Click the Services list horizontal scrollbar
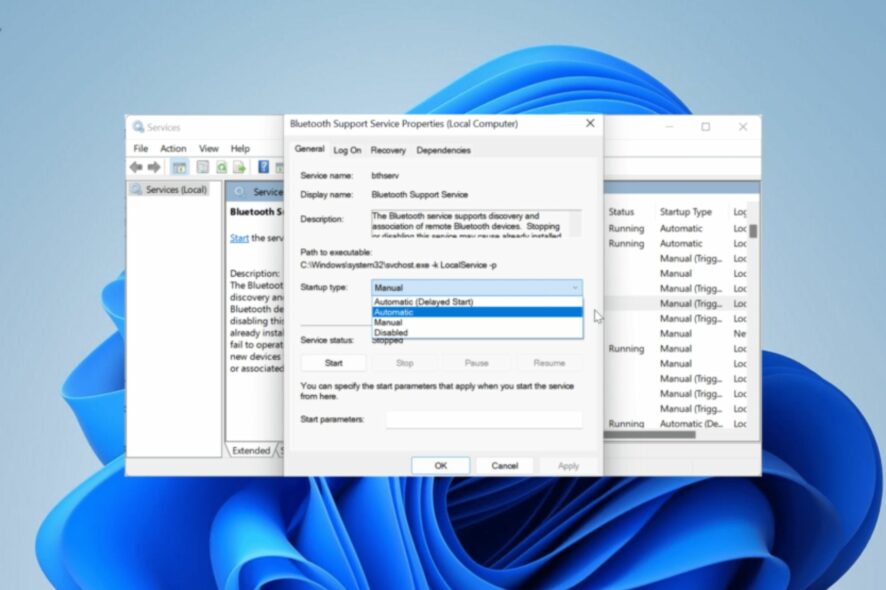Image resolution: width=886 pixels, height=590 pixels. coord(650,435)
